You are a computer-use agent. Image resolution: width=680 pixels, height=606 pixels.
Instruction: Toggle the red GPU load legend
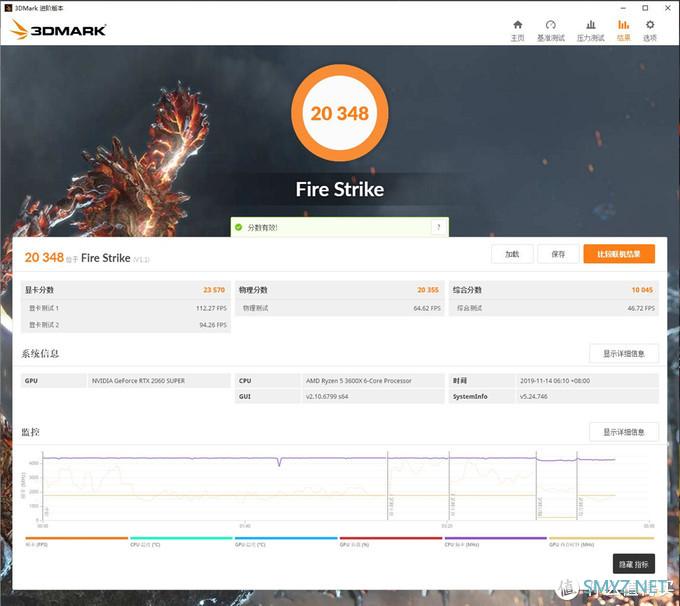coord(391,538)
